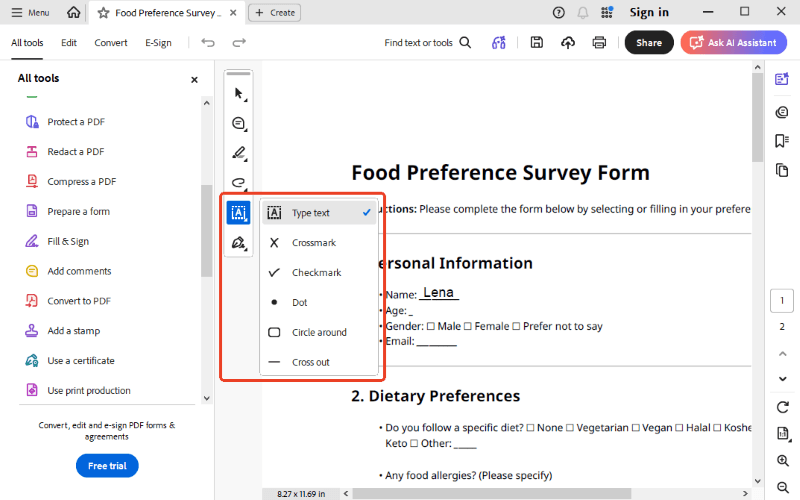
Task: Open Redact a PDF tool
Action: (65, 152)
